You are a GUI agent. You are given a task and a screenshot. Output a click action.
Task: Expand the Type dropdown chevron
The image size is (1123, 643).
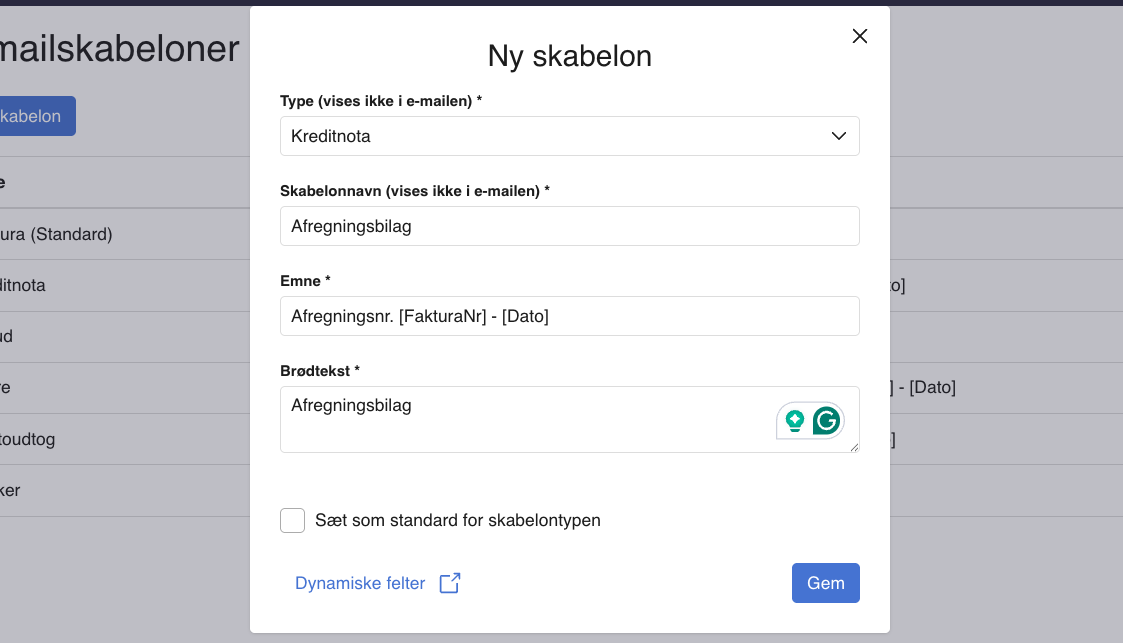(838, 136)
